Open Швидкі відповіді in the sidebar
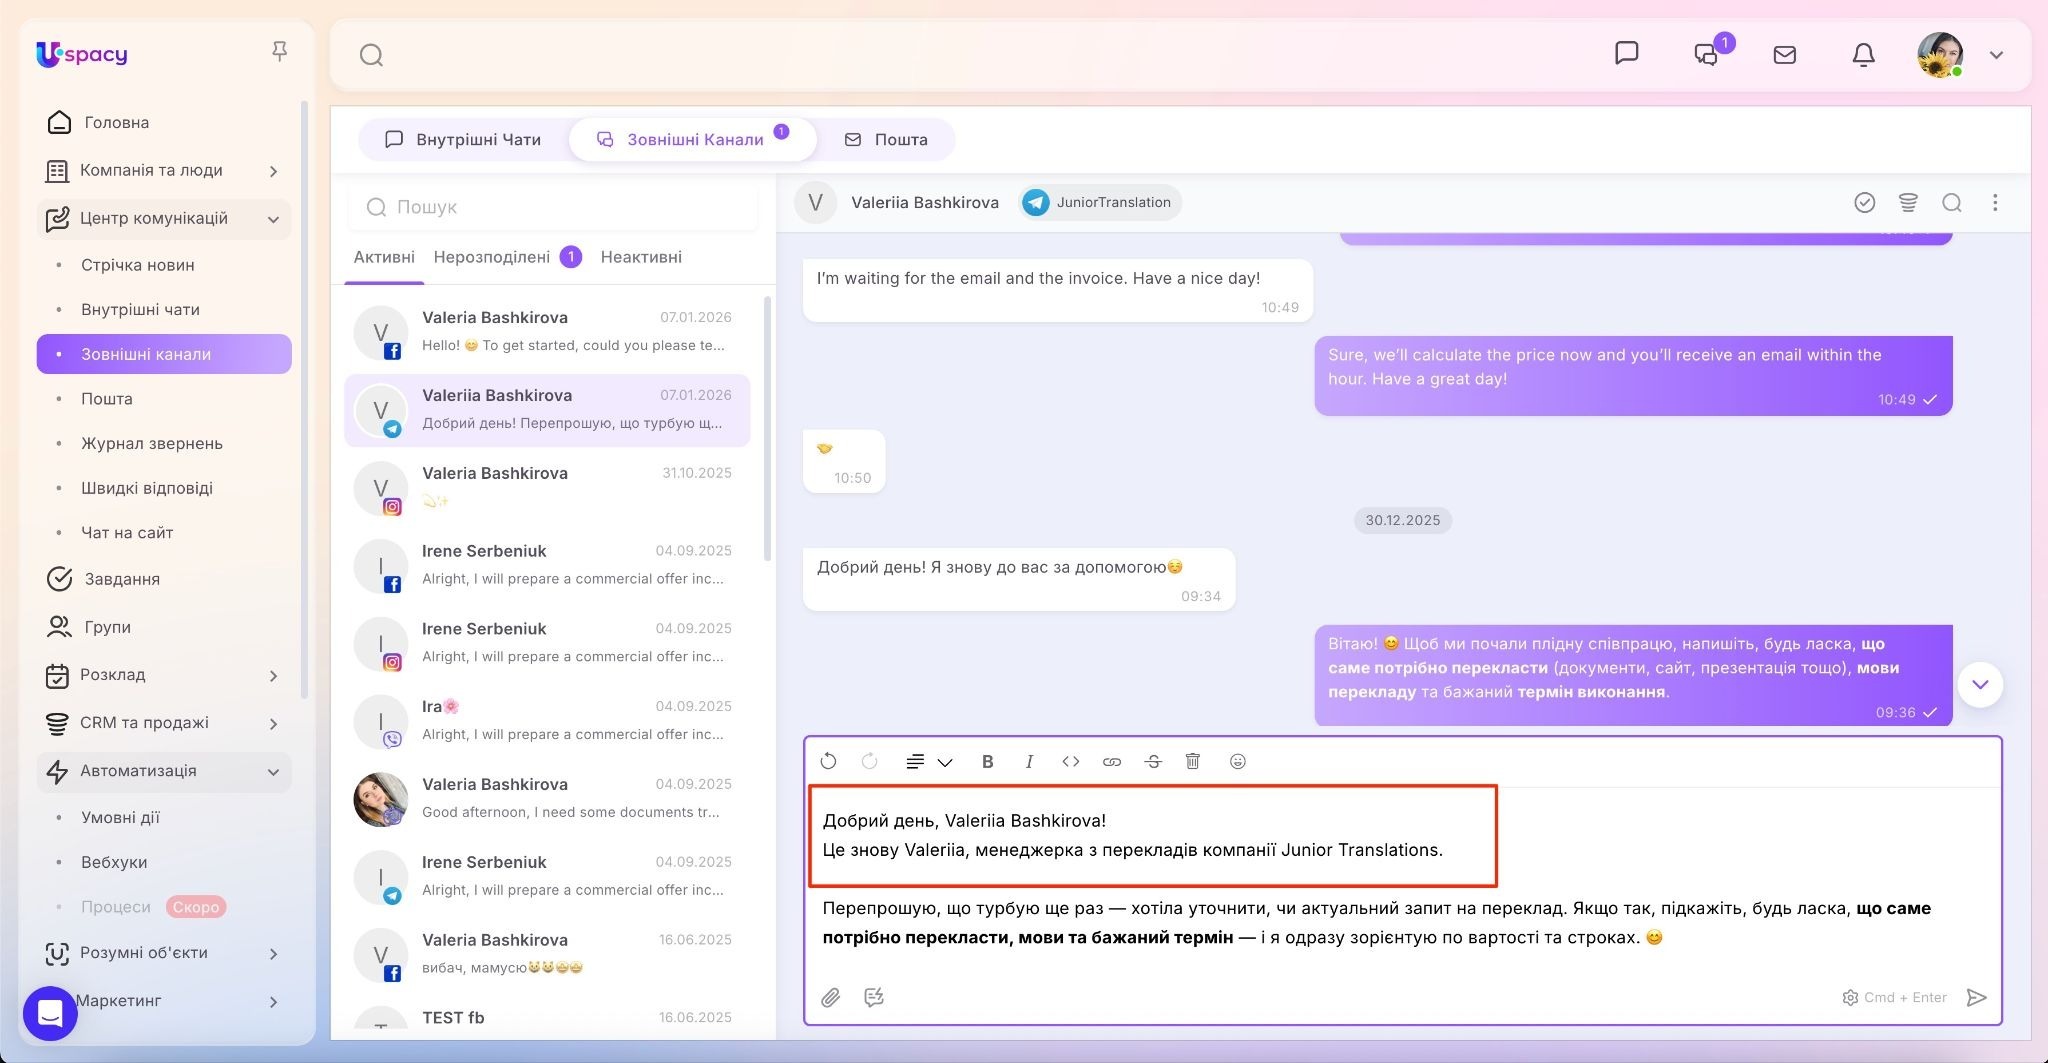This screenshot has width=2048, height=1063. (147, 488)
